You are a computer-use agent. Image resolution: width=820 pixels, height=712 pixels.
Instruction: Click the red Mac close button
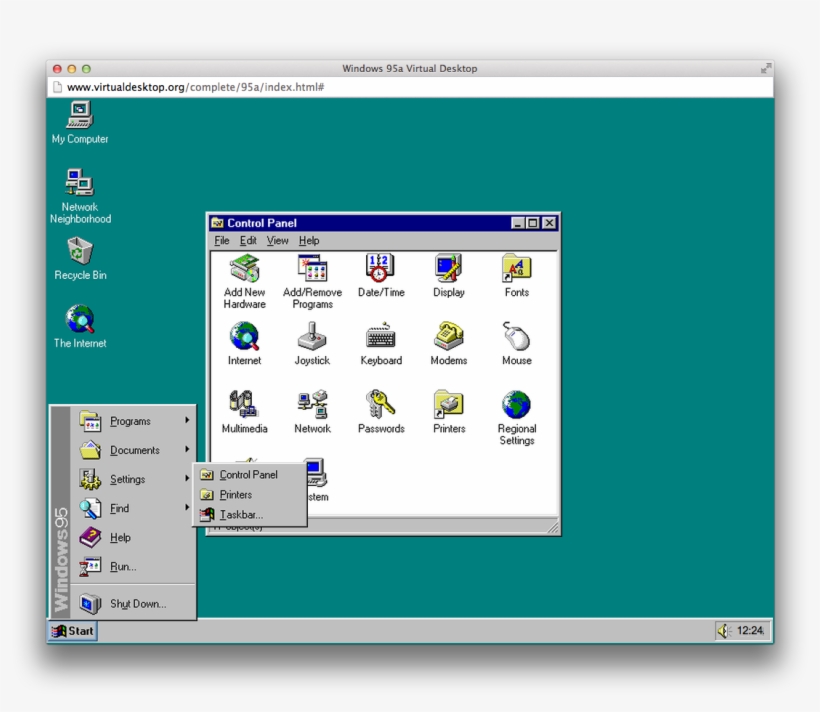point(58,69)
